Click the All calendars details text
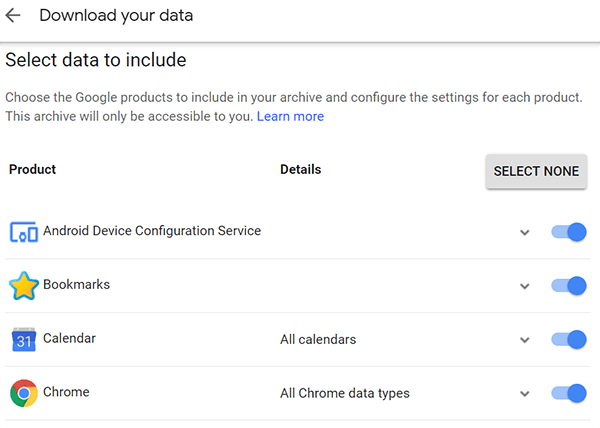 tap(318, 340)
